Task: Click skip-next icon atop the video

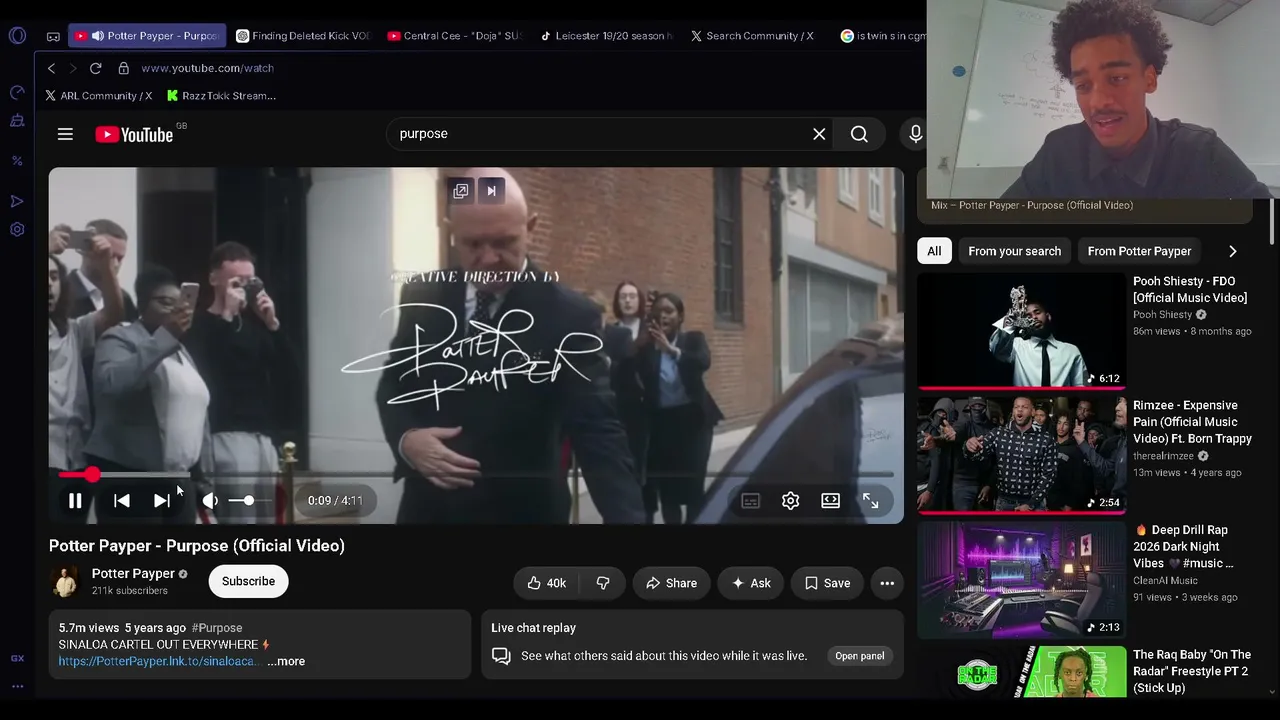Action: (491, 191)
